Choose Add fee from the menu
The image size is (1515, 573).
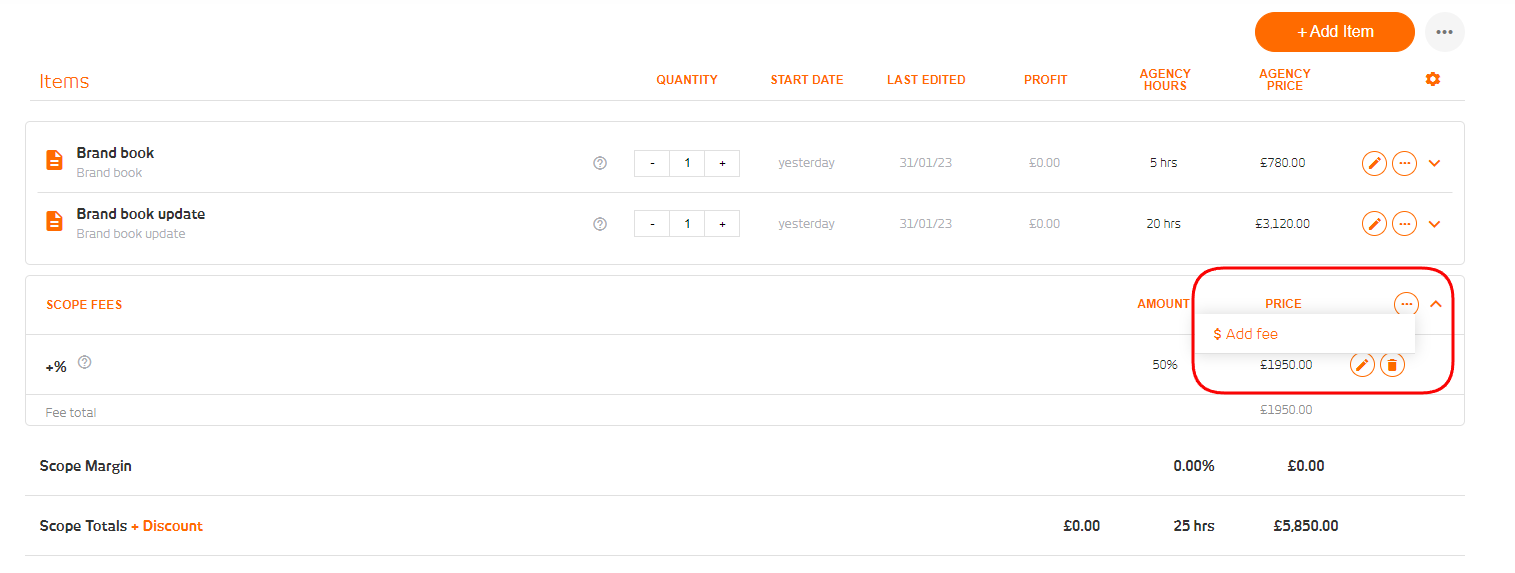pos(1245,334)
